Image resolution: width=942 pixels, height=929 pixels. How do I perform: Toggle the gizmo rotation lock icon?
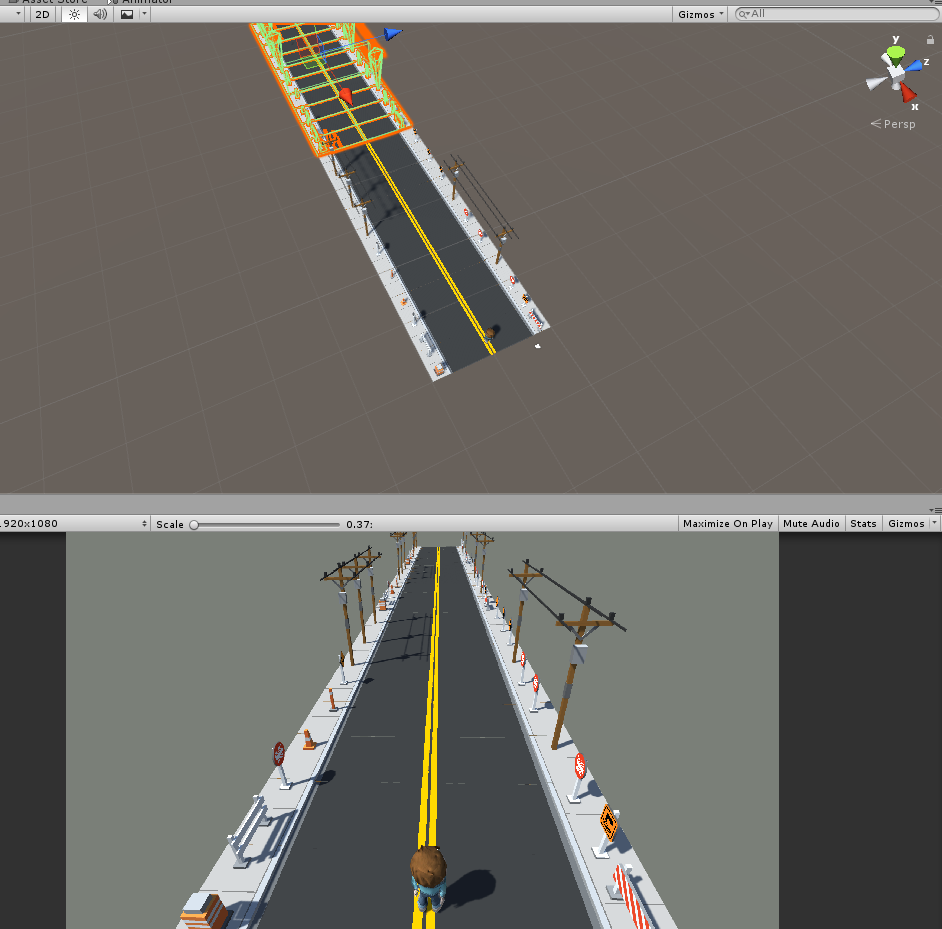[930, 40]
